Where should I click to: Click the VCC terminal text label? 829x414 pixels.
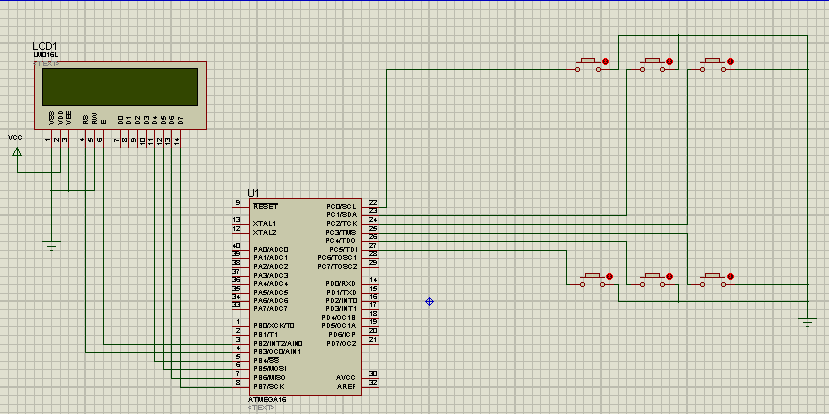click(x=15, y=137)
